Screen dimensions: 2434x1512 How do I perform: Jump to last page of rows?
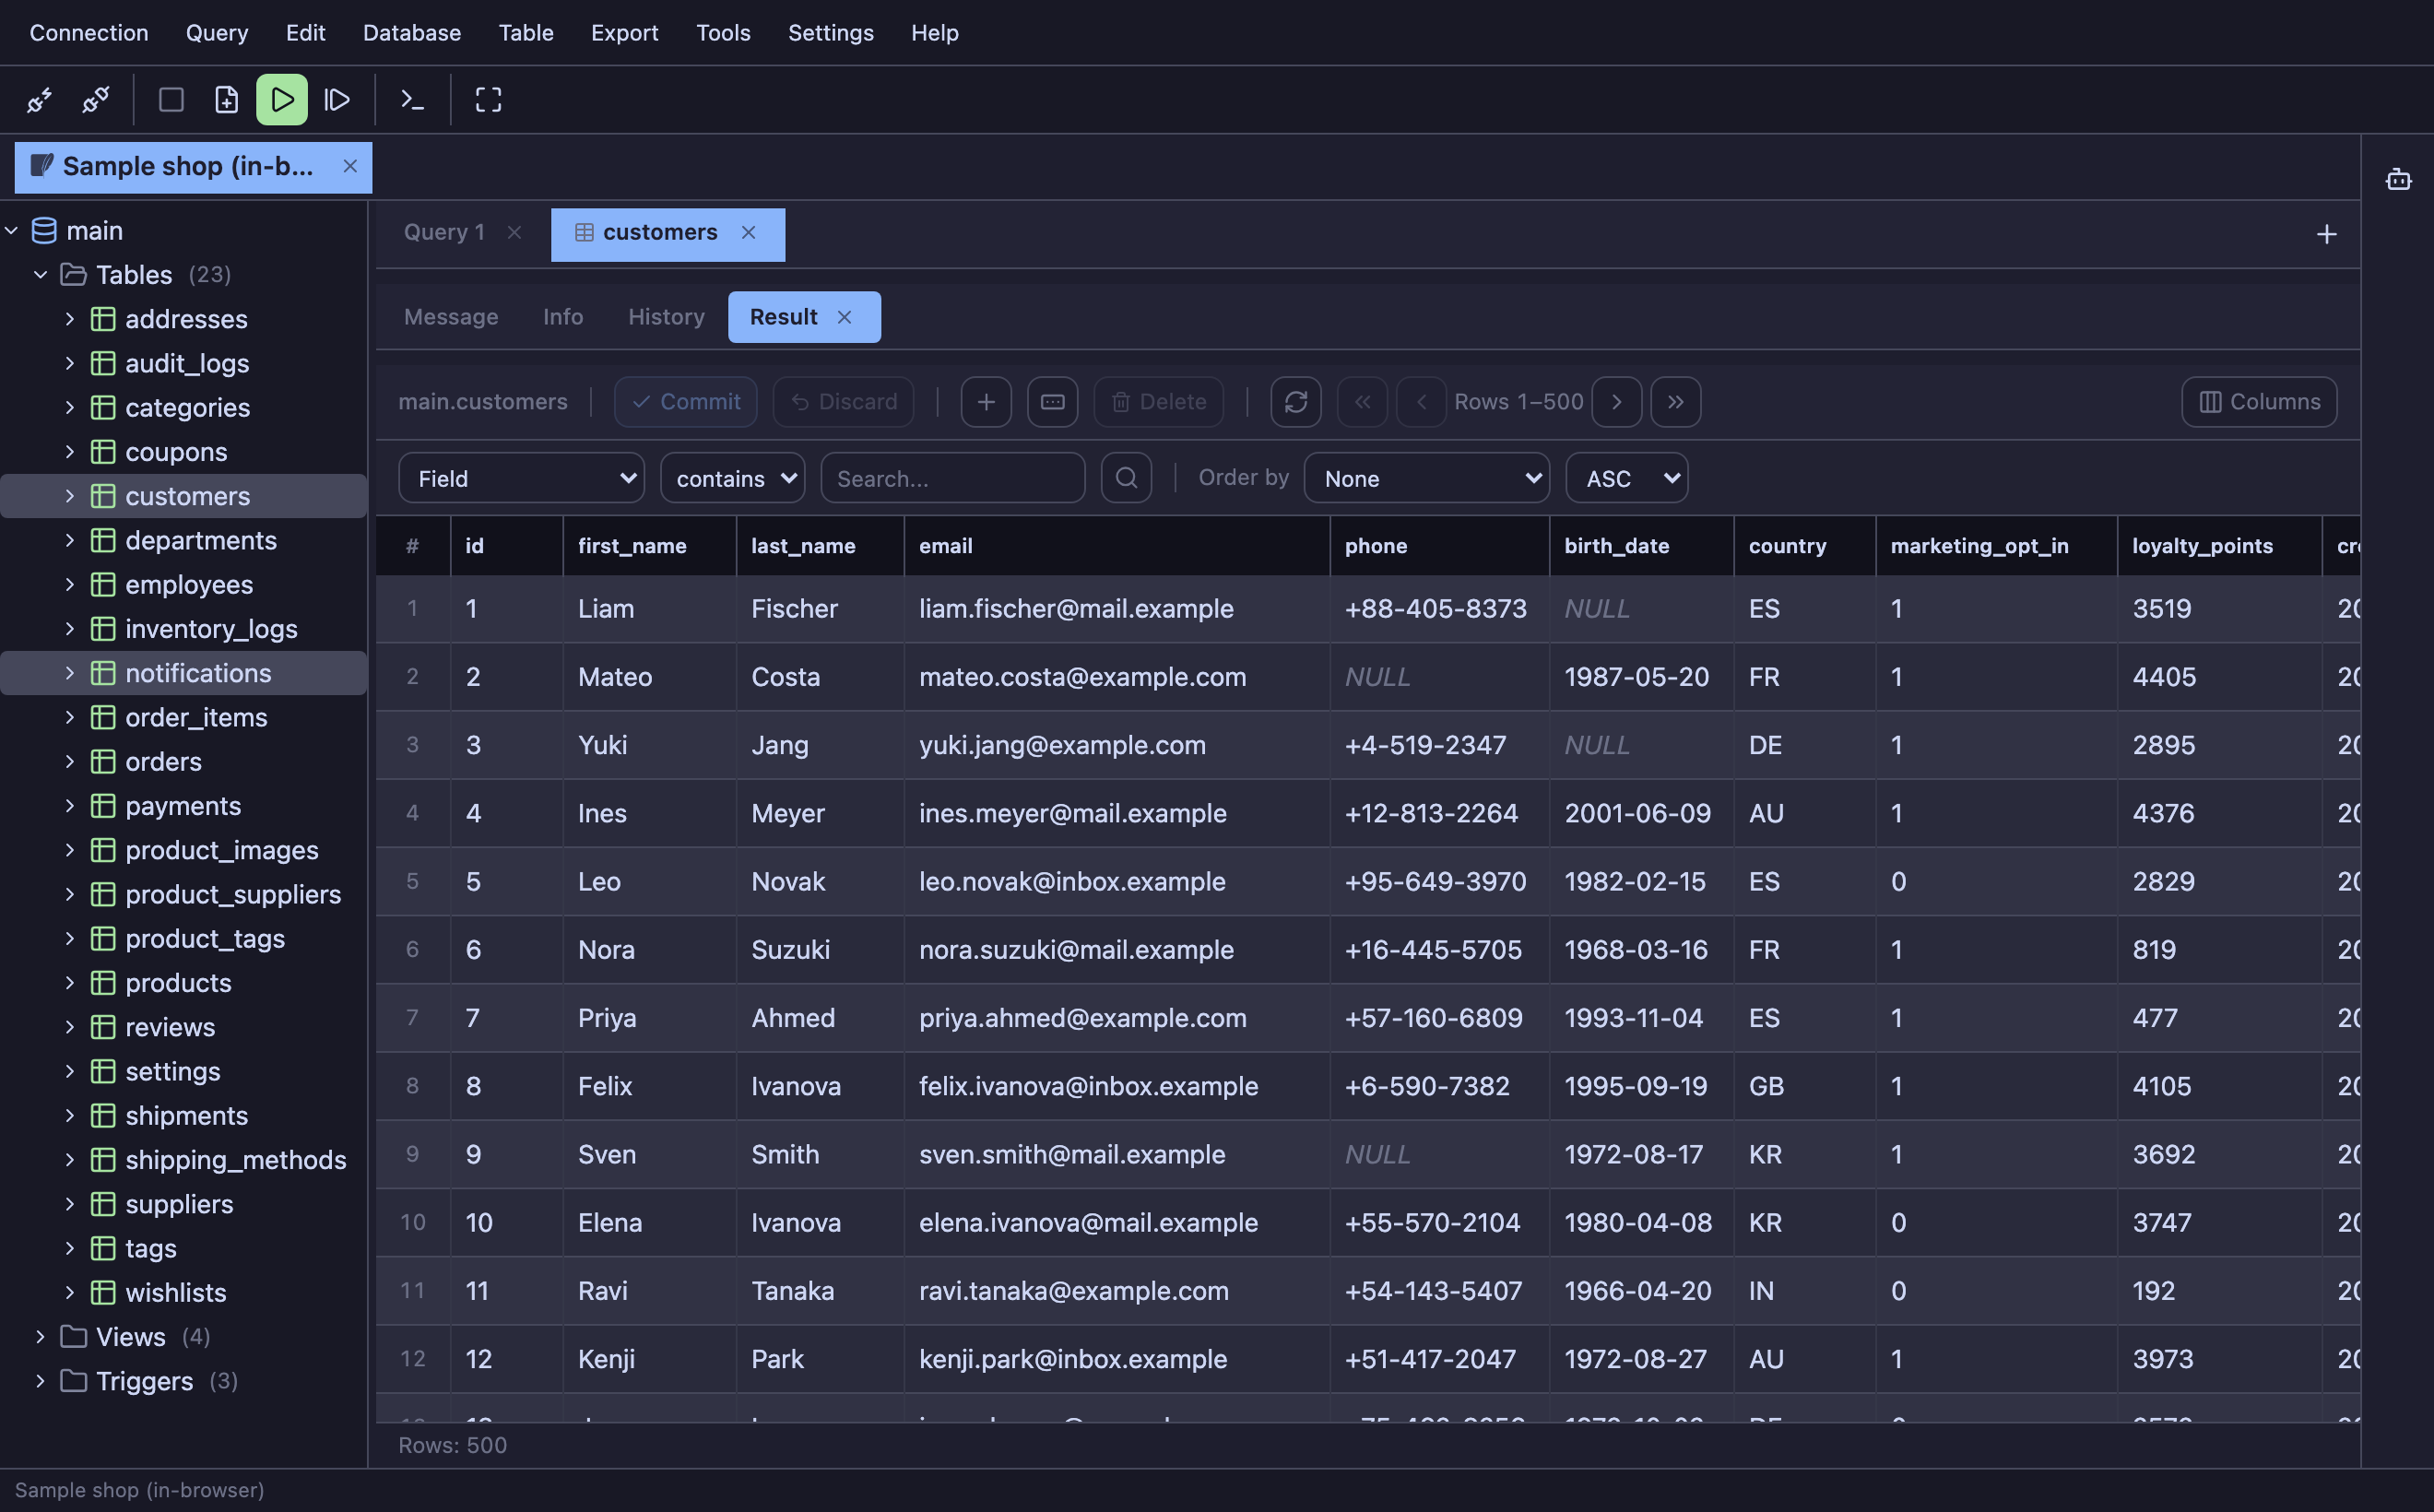coord(1675,402)
